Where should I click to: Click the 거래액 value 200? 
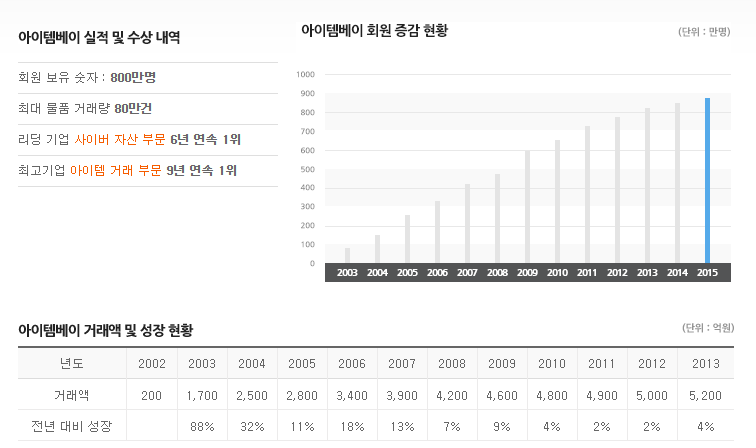[x=151, y=395]
